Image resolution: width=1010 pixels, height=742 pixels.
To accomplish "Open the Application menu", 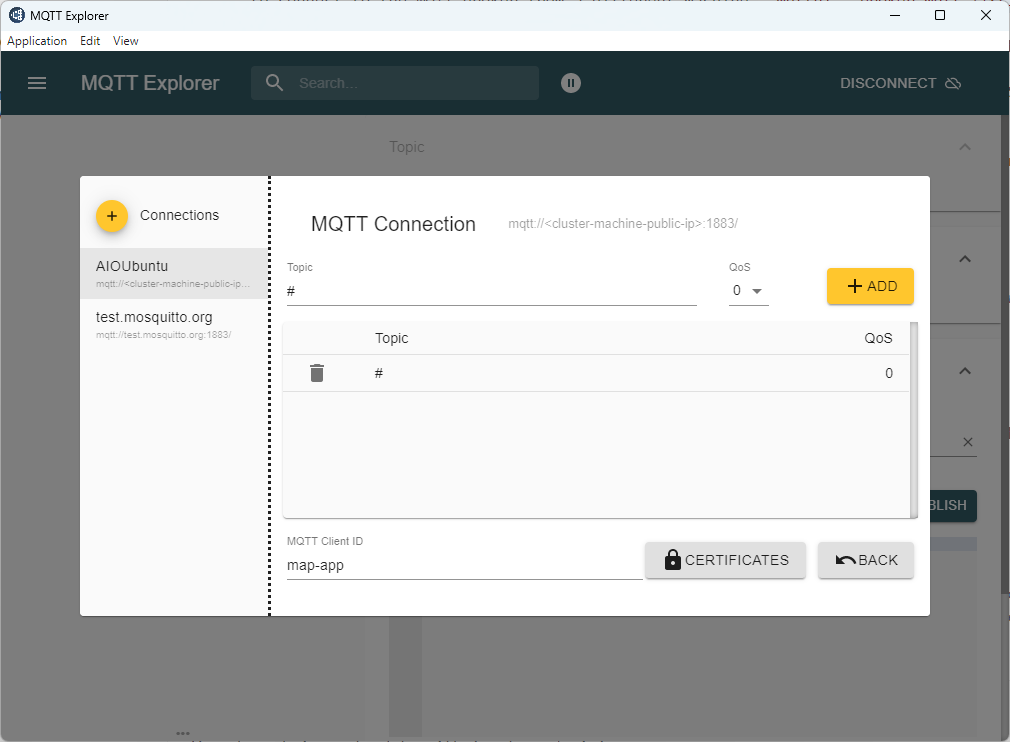I will coord(37,40).
